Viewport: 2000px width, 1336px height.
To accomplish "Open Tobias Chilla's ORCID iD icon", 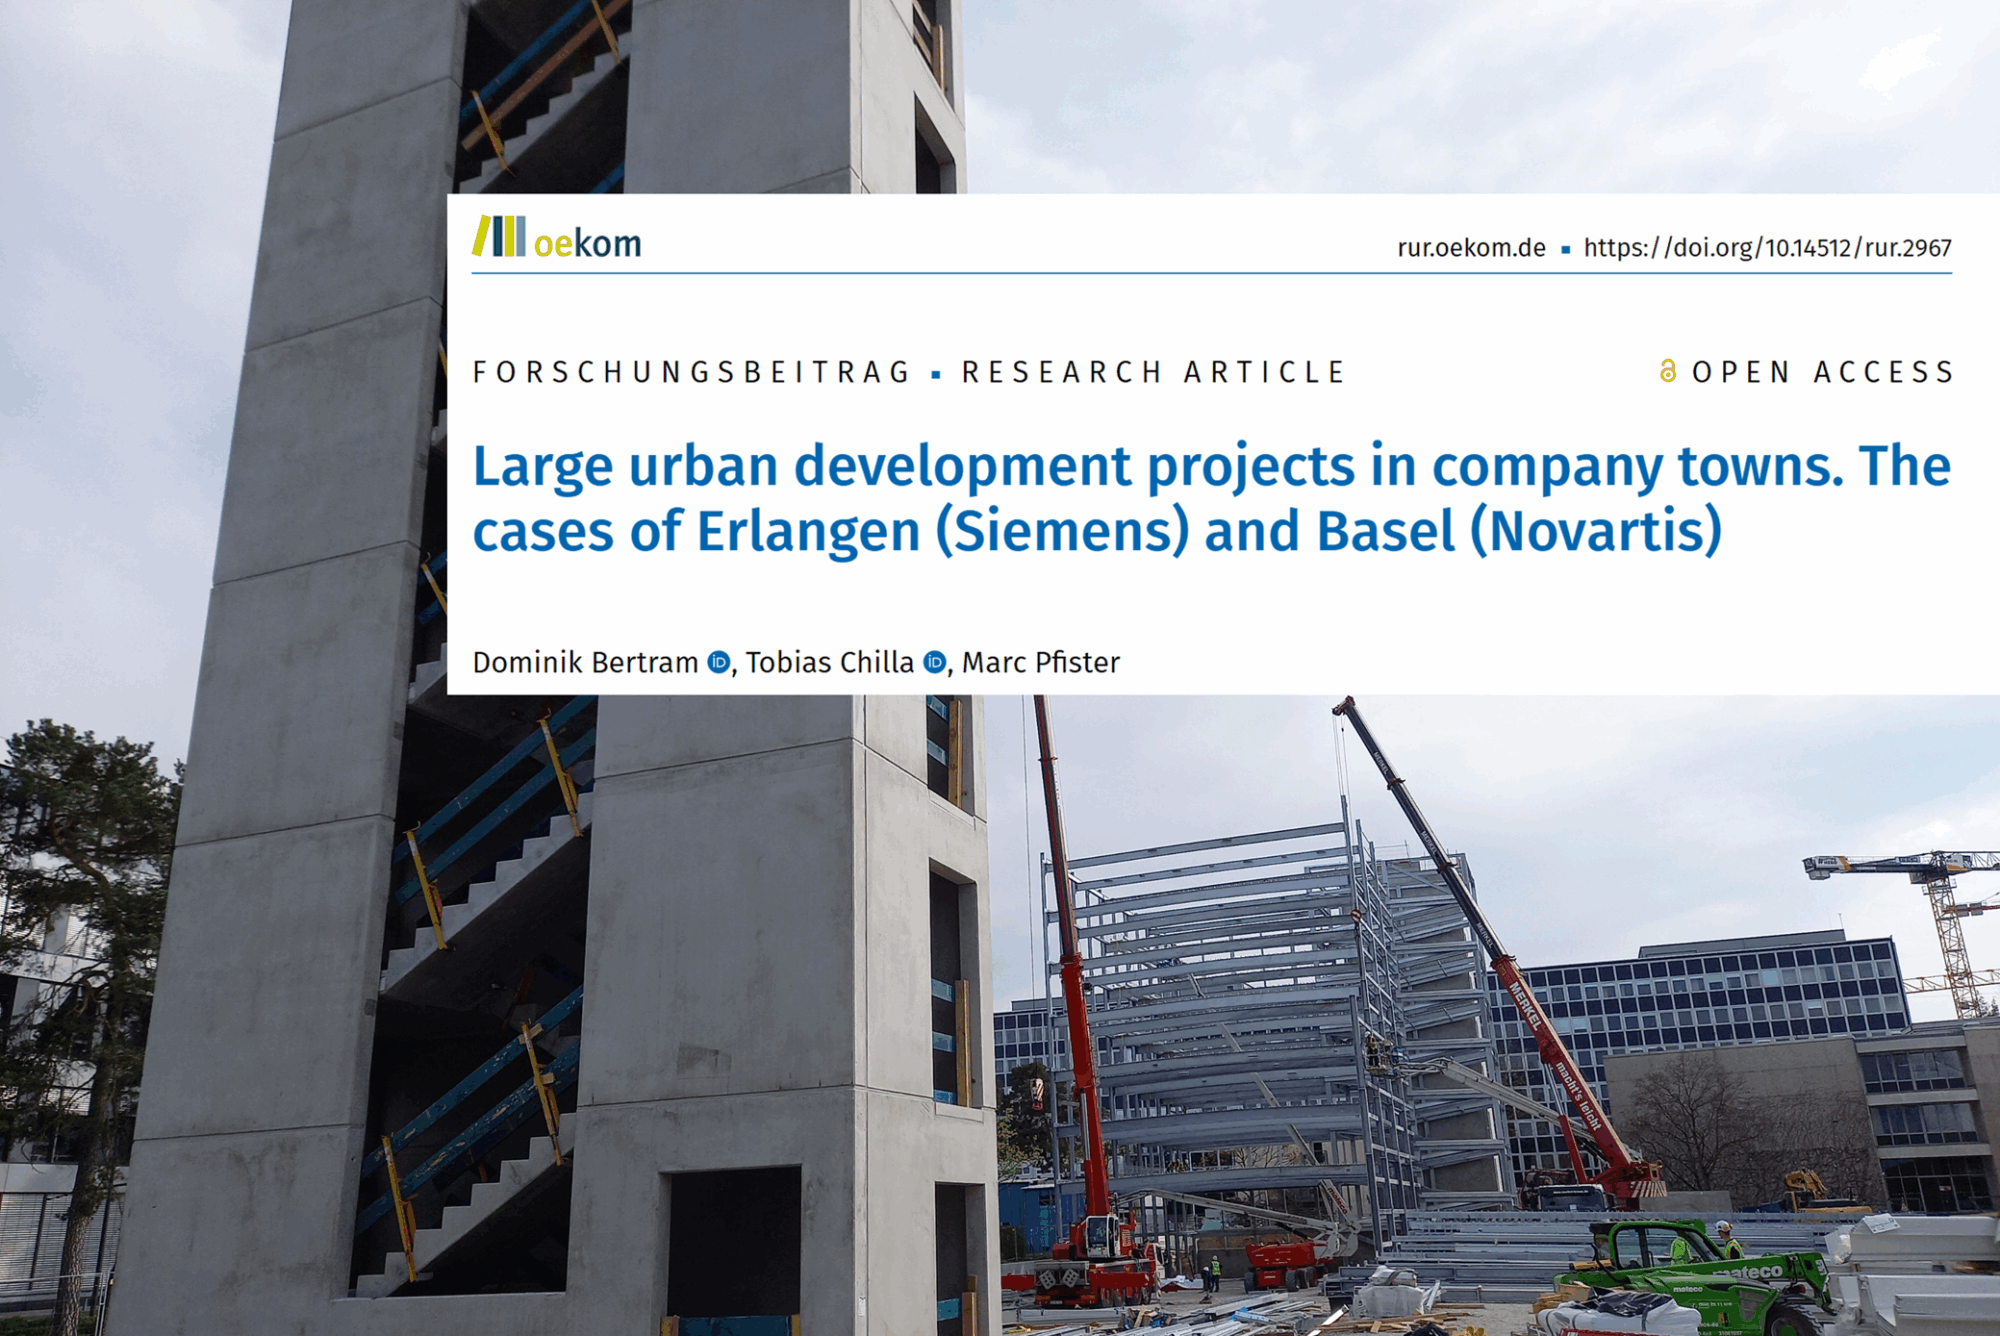I will (x=934, y=662).
